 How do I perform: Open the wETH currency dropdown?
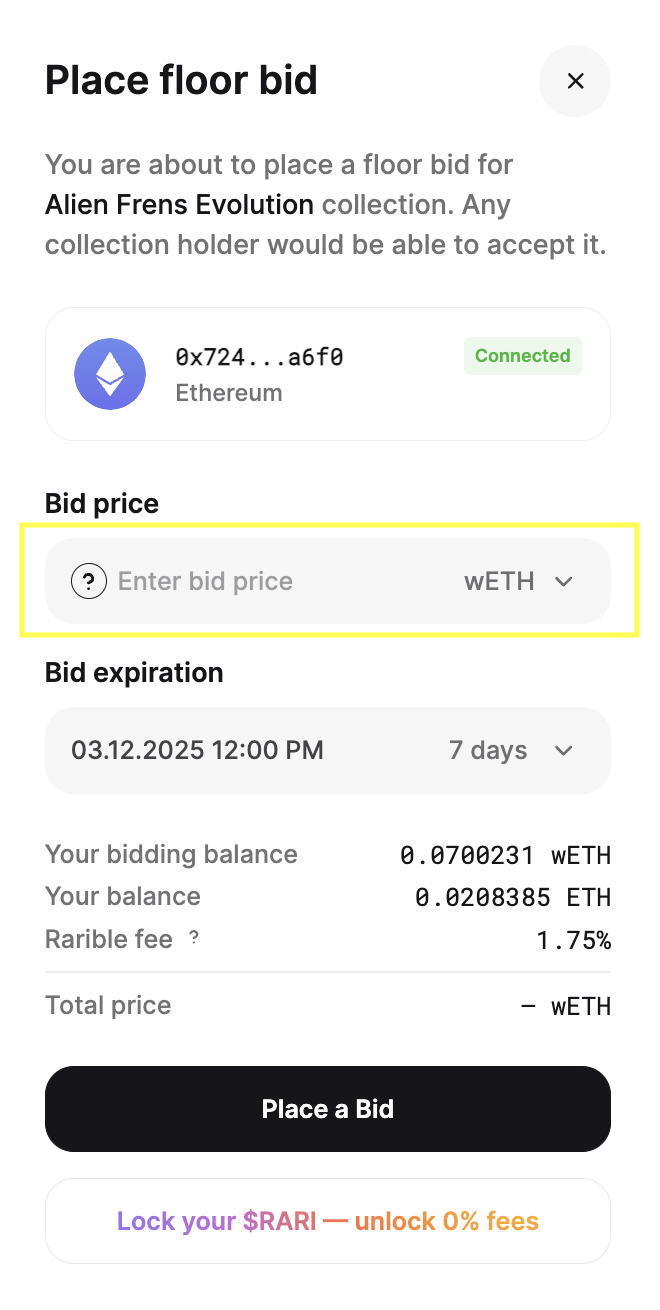pyautogui.click(x=519, y=581)
